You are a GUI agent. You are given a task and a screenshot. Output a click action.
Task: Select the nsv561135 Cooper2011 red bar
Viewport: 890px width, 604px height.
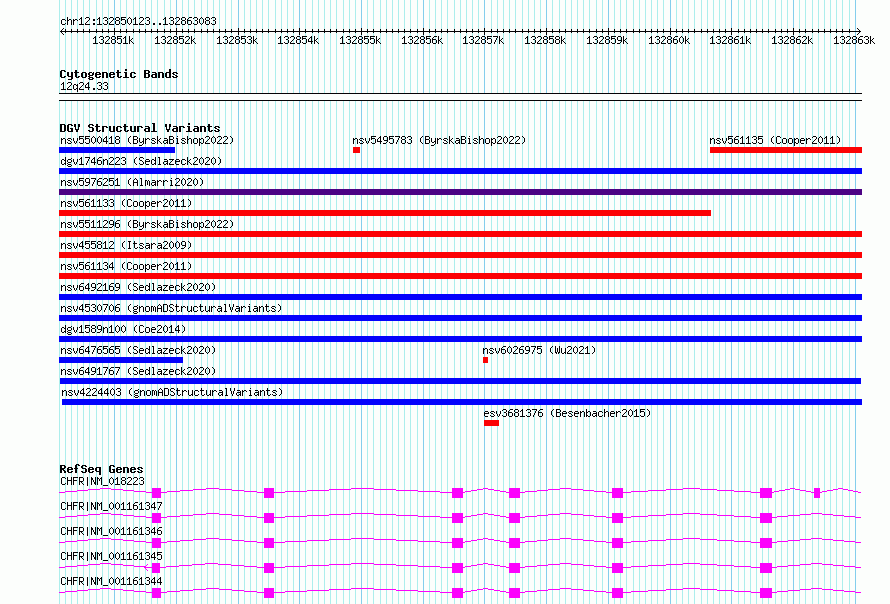click(x=786, y=150)
